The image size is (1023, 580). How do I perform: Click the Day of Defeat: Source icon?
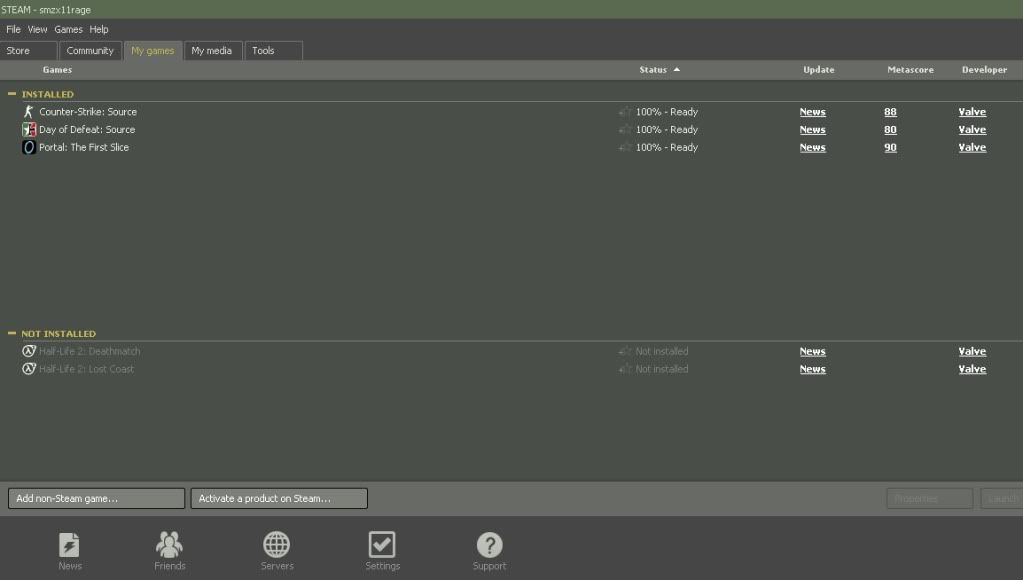point(29,130)
